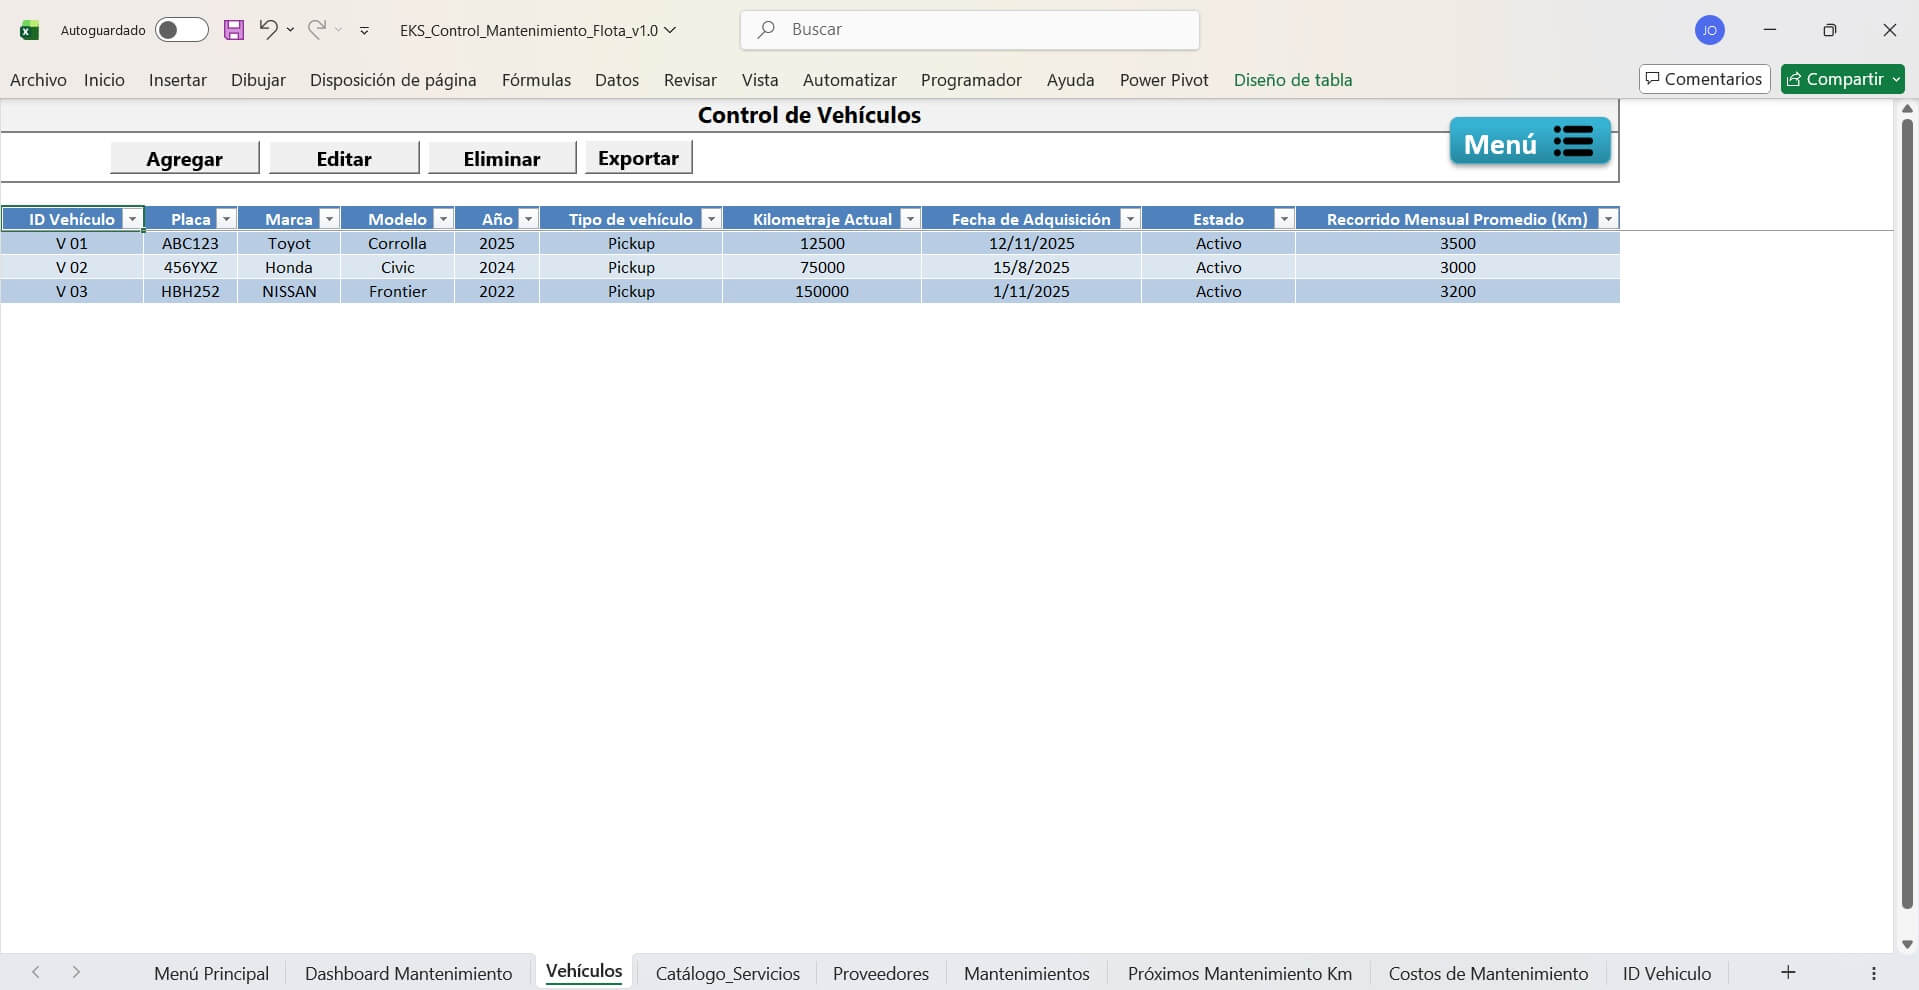Toggle the Autoguardado switch
1919x990 pixels.
point(181,30)
